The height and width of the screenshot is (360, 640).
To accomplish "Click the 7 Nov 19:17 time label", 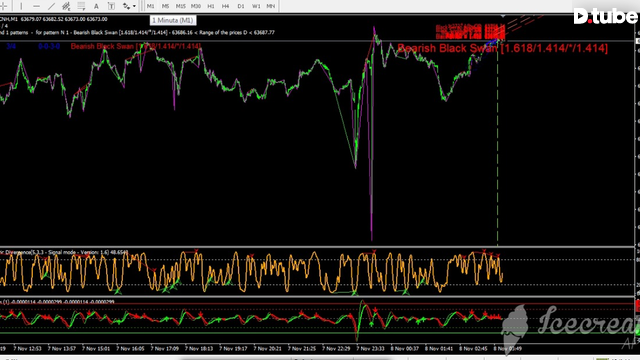I will tap(233, 349).
